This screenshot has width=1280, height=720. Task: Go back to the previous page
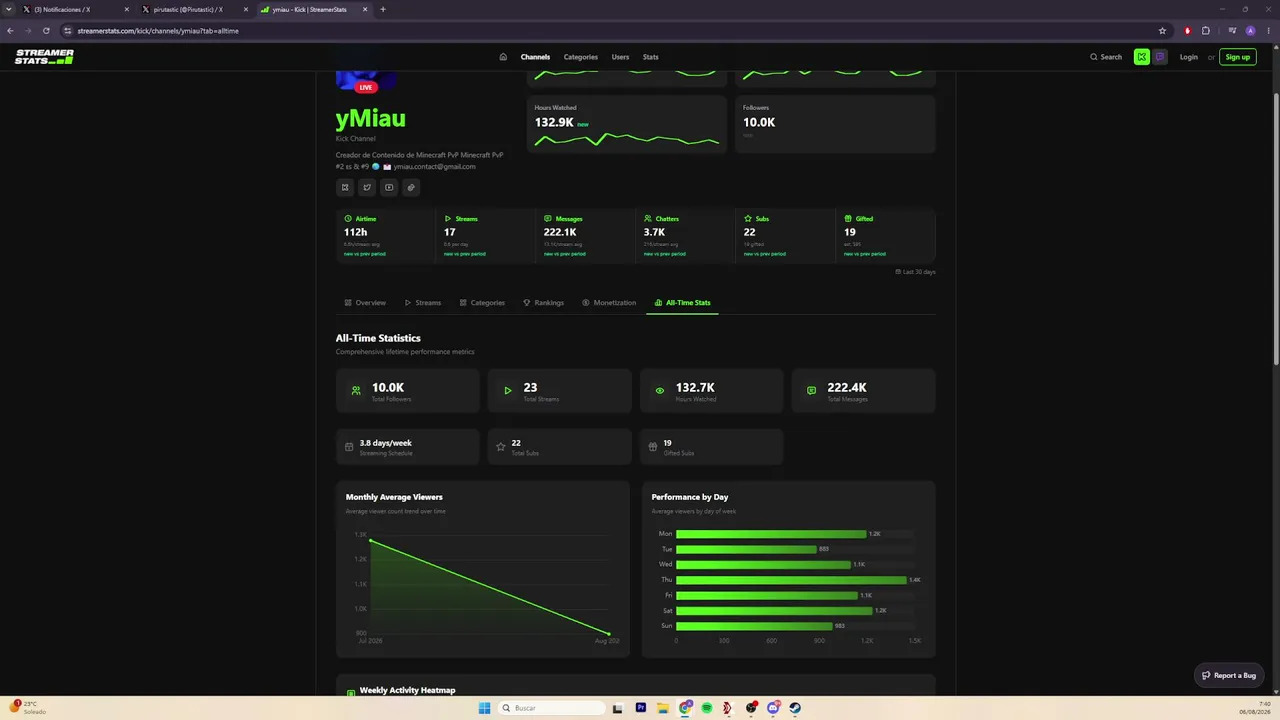tap(10, 31)
